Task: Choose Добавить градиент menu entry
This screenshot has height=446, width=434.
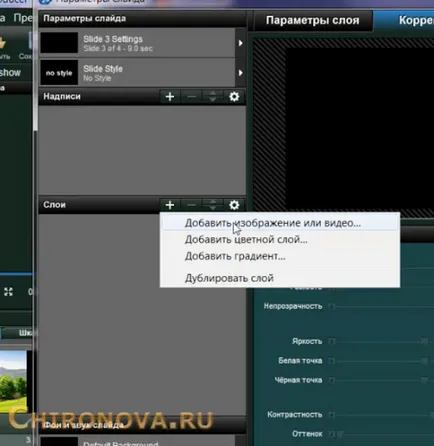Action: point(280,256)
